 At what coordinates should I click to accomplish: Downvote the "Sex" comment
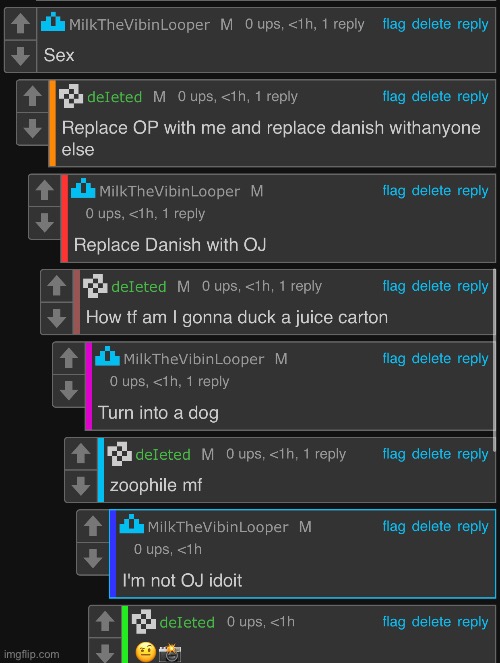(20, 56)
